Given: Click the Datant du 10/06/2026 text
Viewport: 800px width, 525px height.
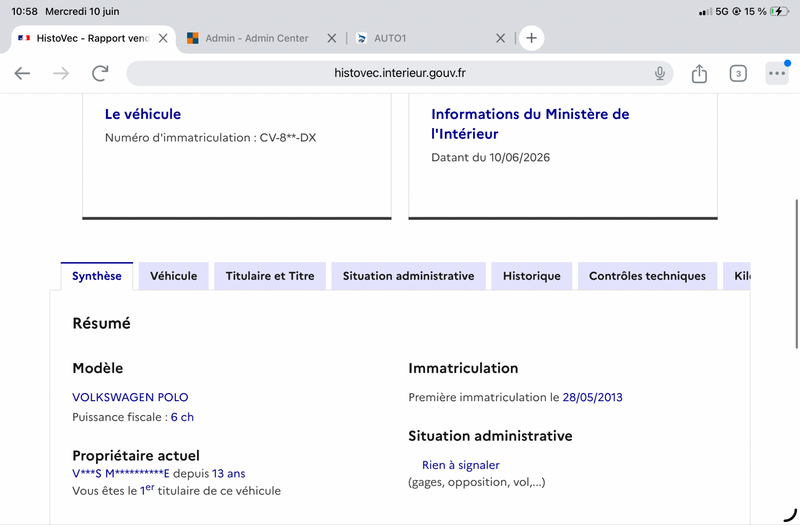Looking at the screenshot, I should click(x=490, y=157).
